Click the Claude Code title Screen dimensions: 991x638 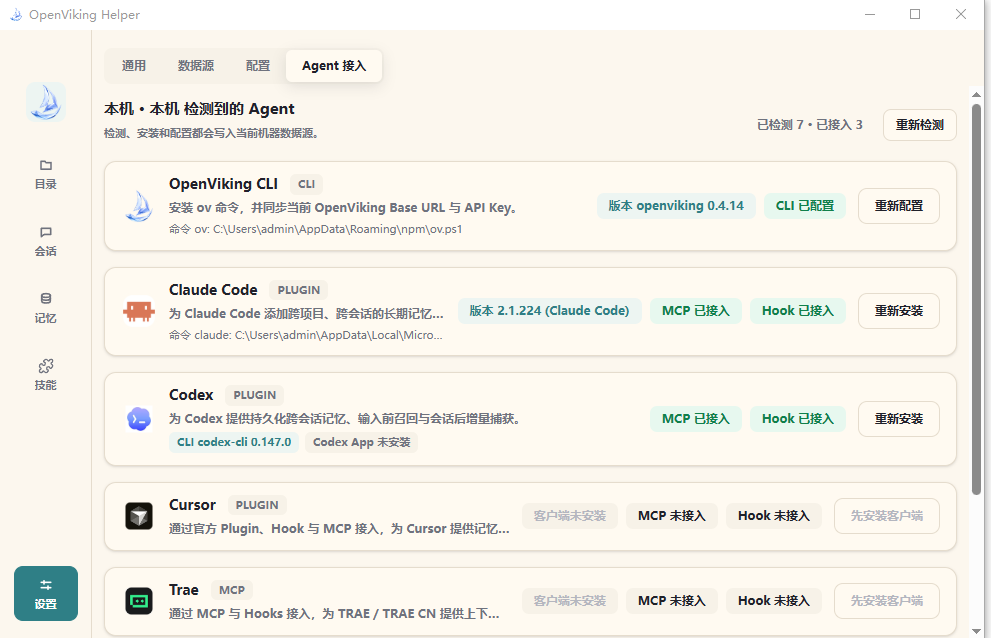tap(213, 290)
